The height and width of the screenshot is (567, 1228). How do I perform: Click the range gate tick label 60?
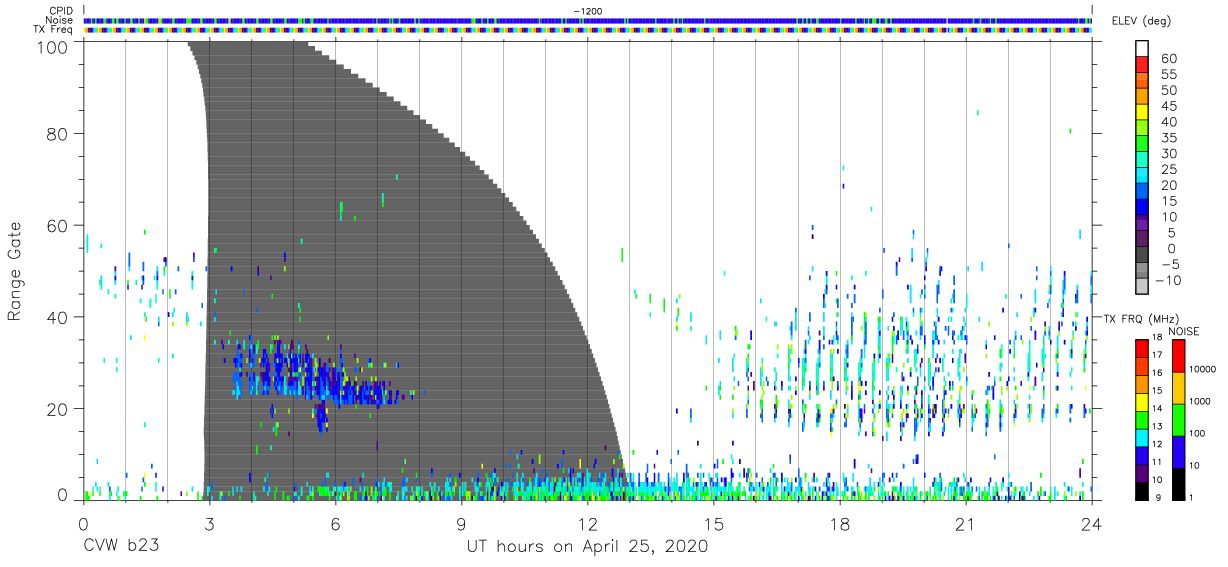click(57, 226)
